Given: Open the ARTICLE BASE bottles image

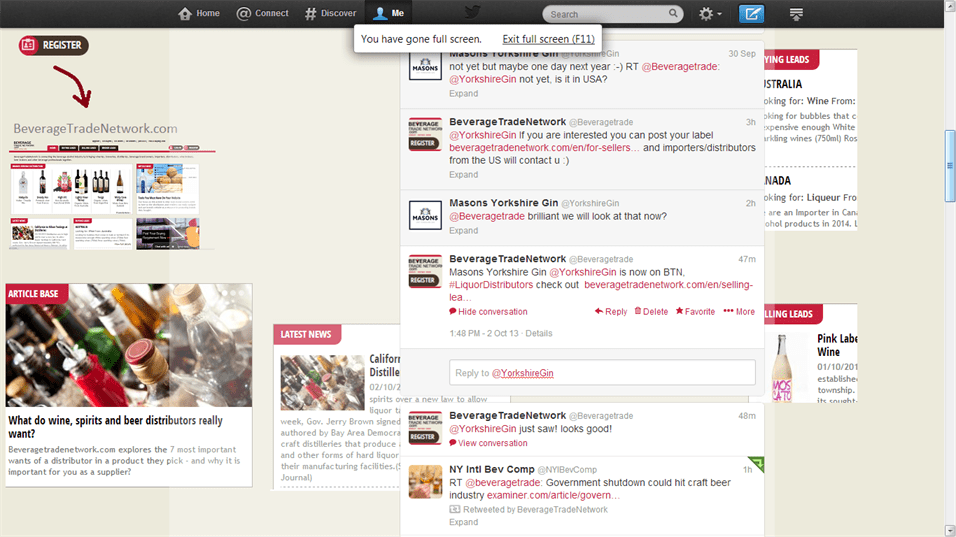Looking at the screenshot, I should 129,345.
